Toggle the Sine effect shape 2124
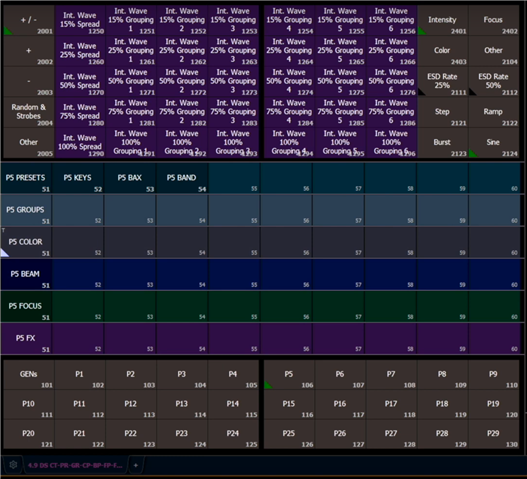527x479 pixels. [493, 143]
